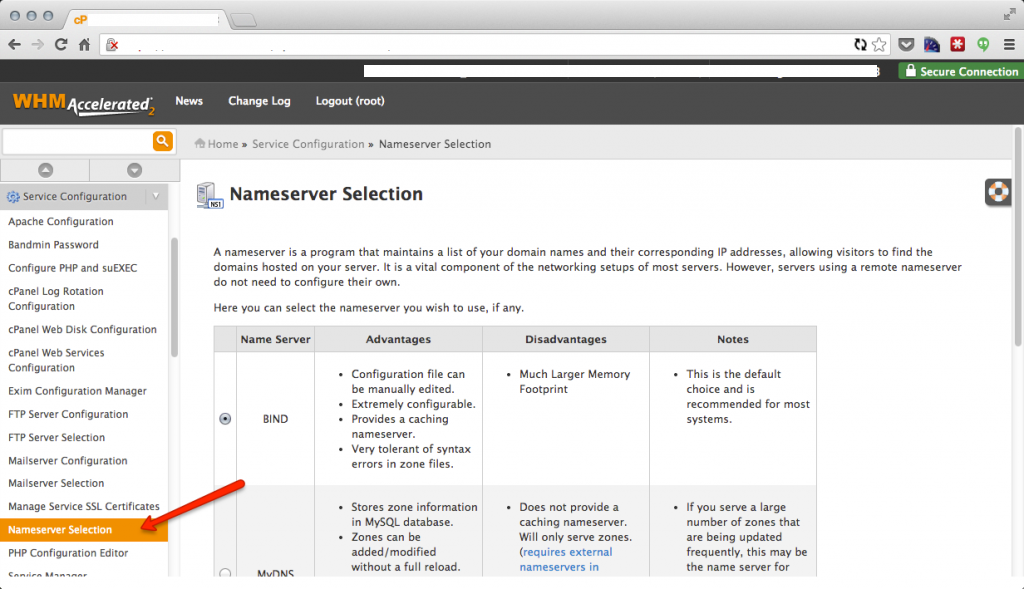This screenshot has height=589, width=1024.
Task: Click the main page vertical scrollbar
Action: (1018, 237)
